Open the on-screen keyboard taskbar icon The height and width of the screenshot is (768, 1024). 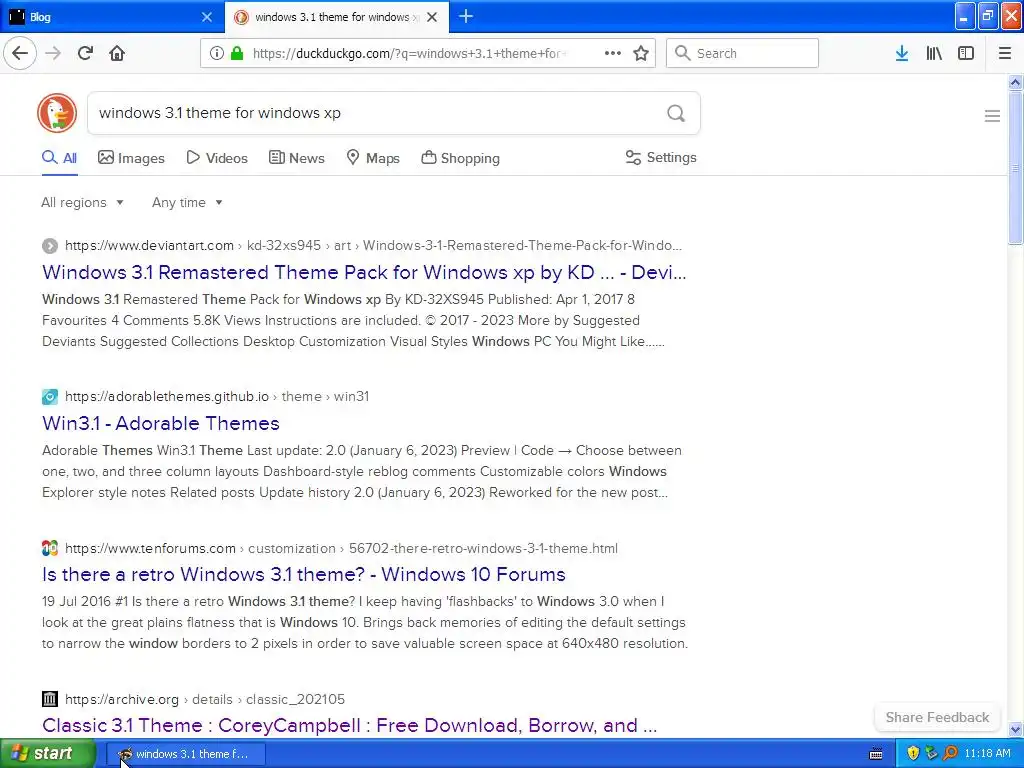pyautogui.click(x=876, y=754)
